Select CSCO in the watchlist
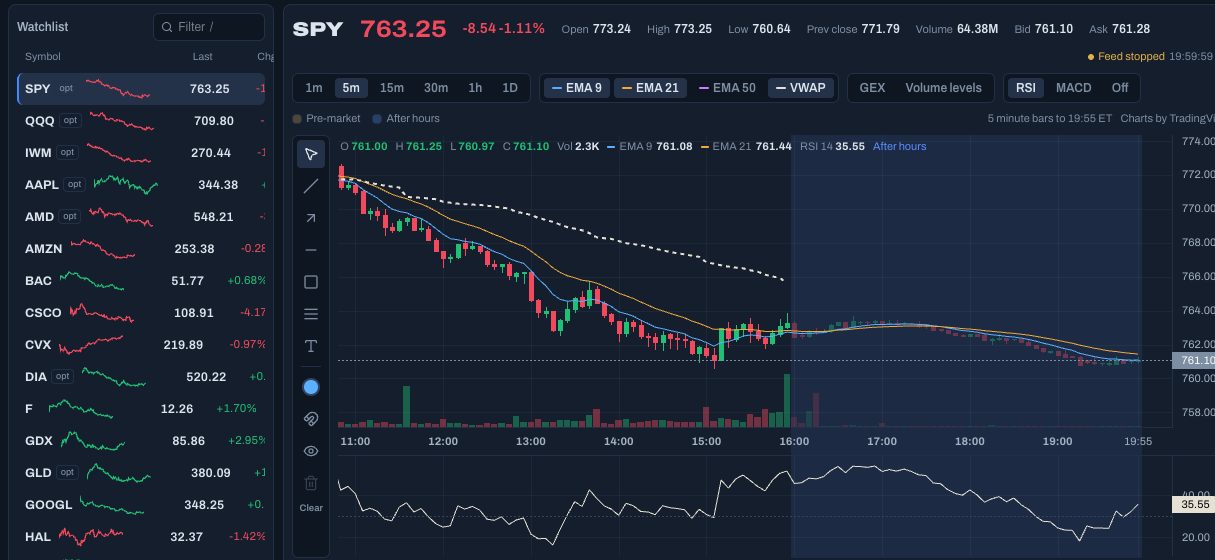 [x=141, y=313]
